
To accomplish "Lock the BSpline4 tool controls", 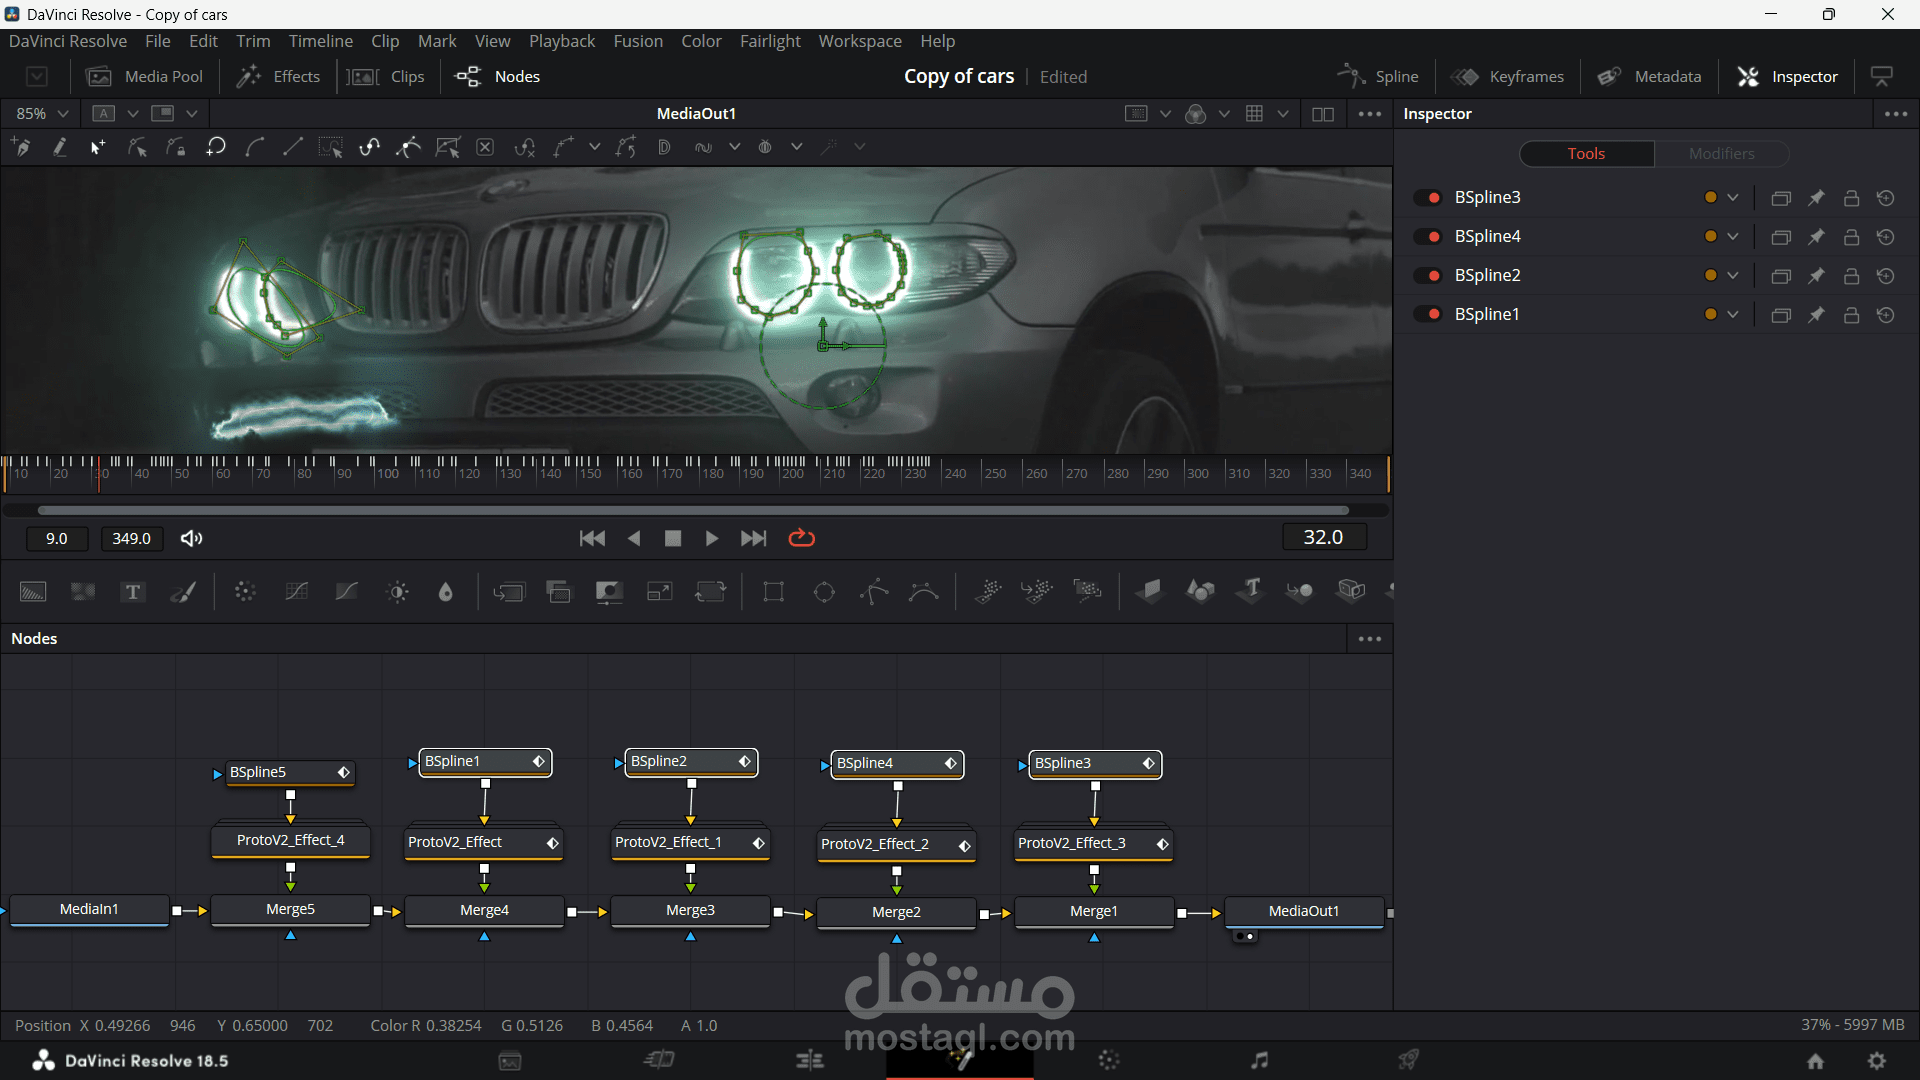I will click(1851, 237).
